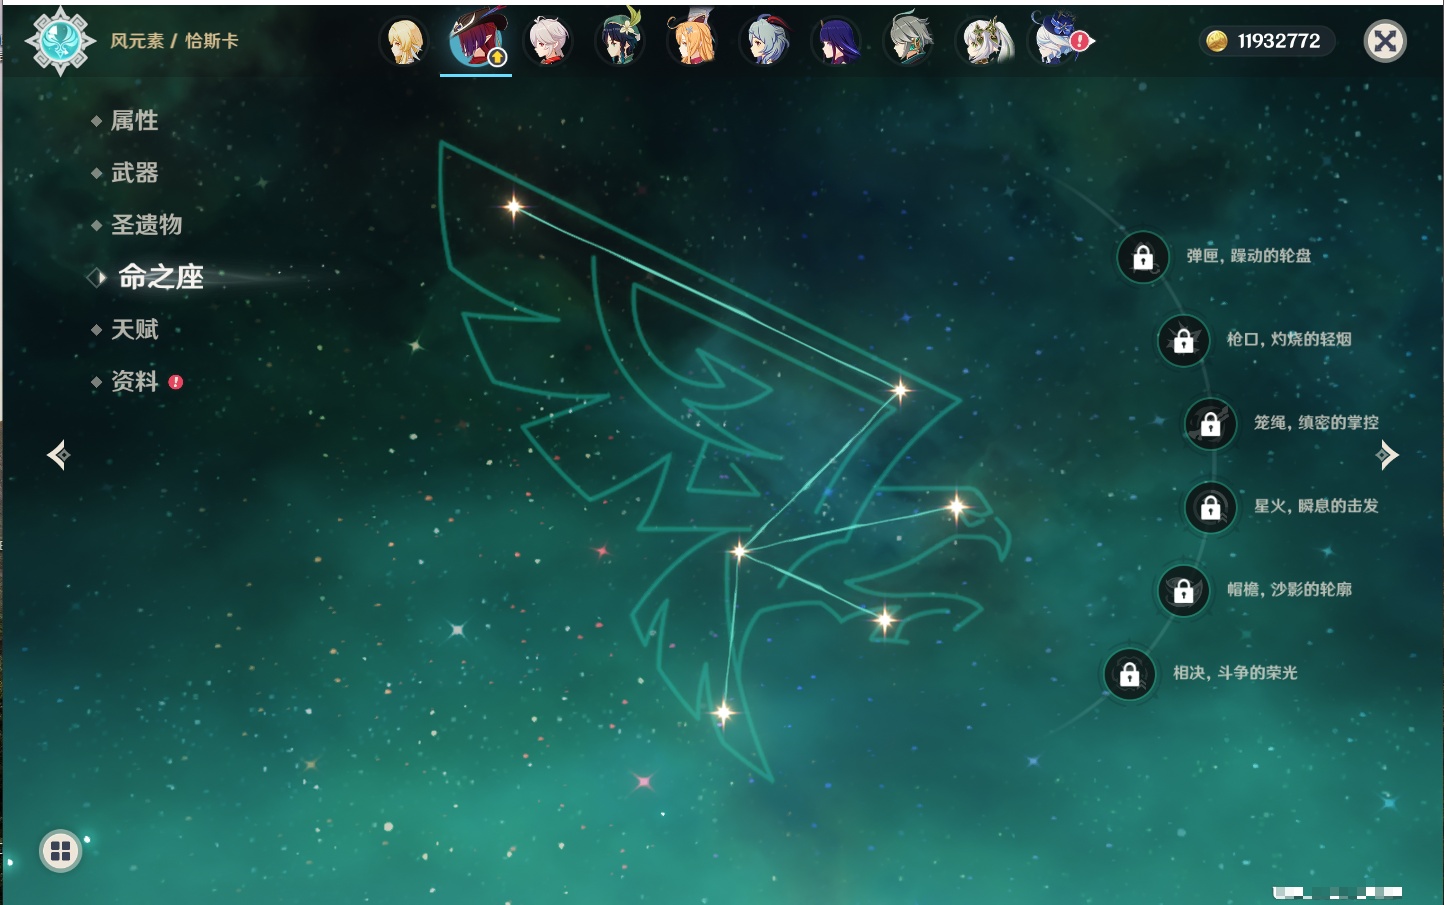This screenshot has width=1444, height=905.
Task: Click the Anemo element emblem icon
Action: point(60,41)
